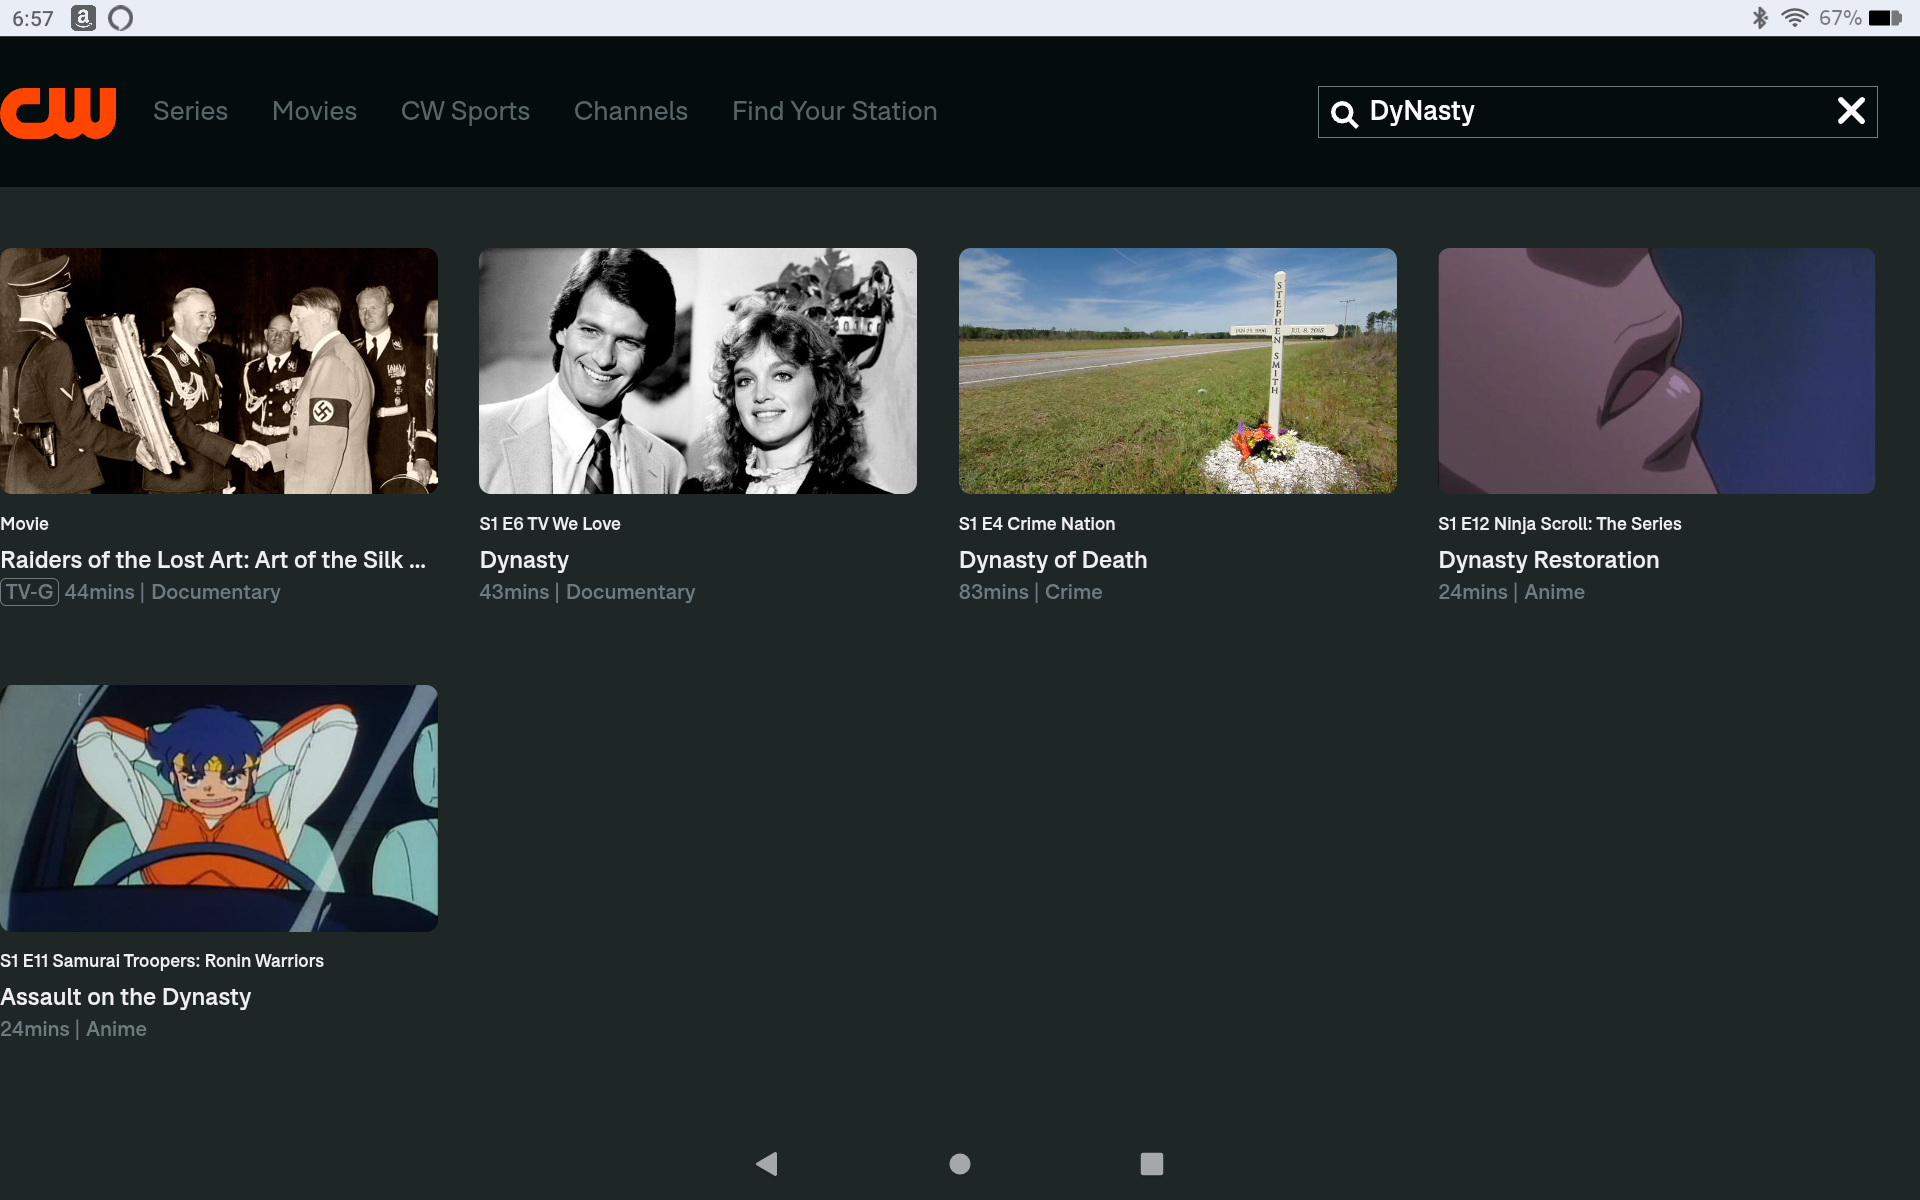
Task: Click the search magnifier icon
Action: click(1344, 114)
